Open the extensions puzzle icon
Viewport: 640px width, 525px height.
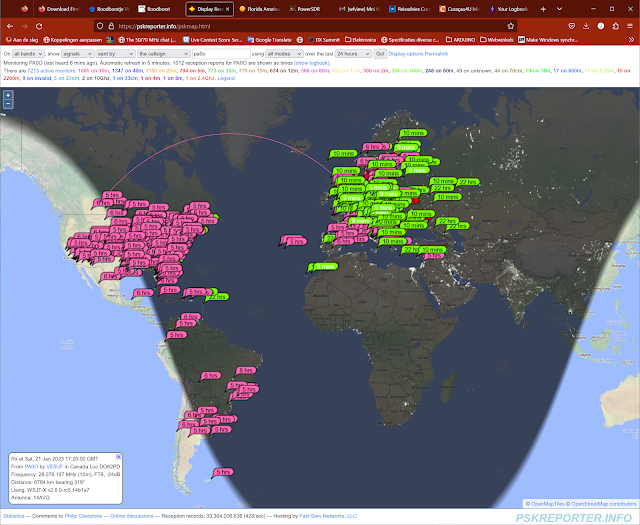pos(616,26)
